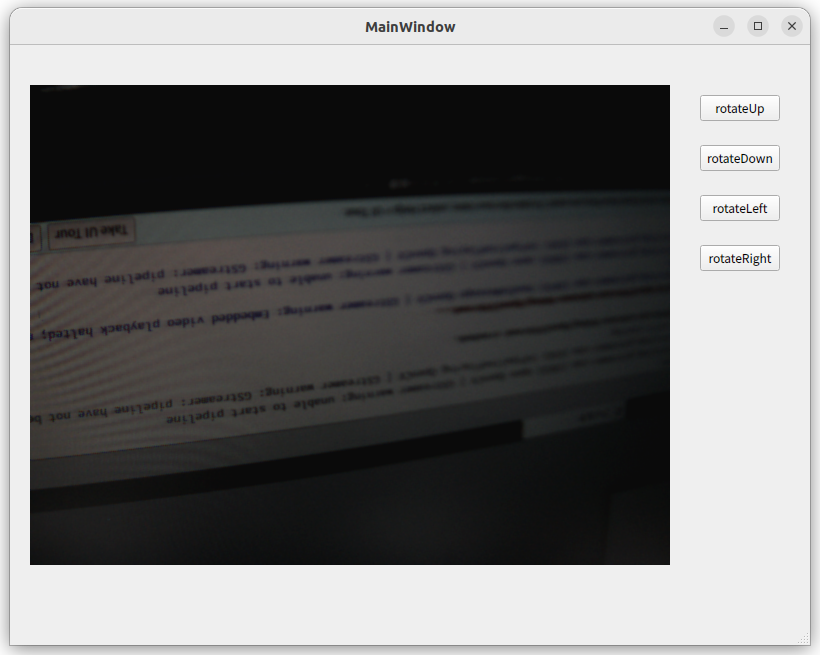Image resolution: width=820 pixels, height=655 pixels.
Task: Click the minimize icon in the titlebar
Action: pyautogui.click(x=723, y=26)
